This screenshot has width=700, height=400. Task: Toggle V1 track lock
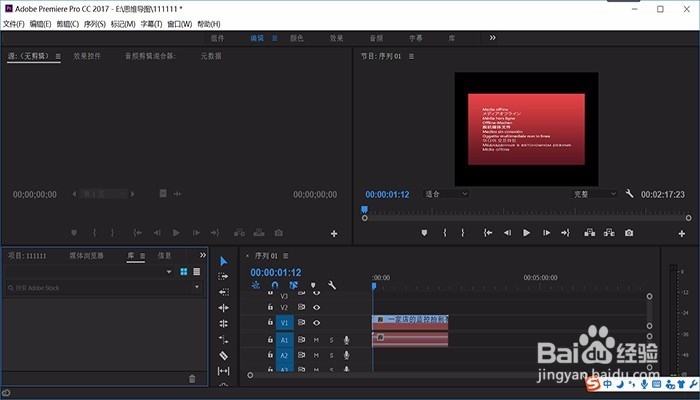tap(270, 322)
